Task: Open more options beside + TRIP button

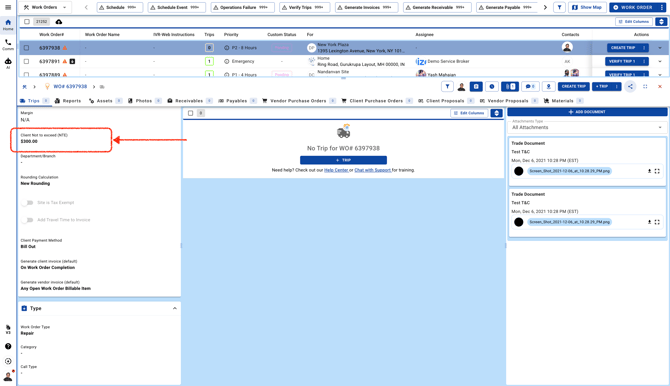Action: (616, 86)
